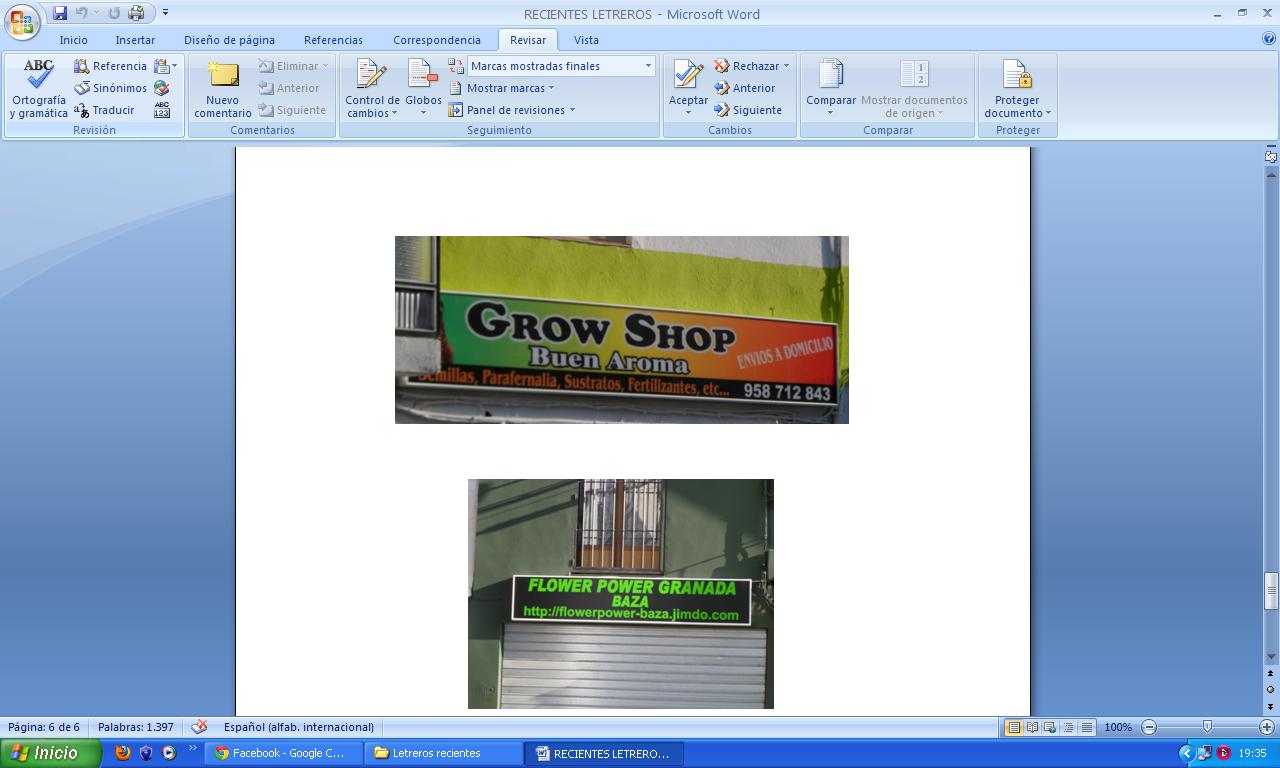Switch to the Insertar tab
Viewport: 1280px width, 768px height.
tap(135, 40)
